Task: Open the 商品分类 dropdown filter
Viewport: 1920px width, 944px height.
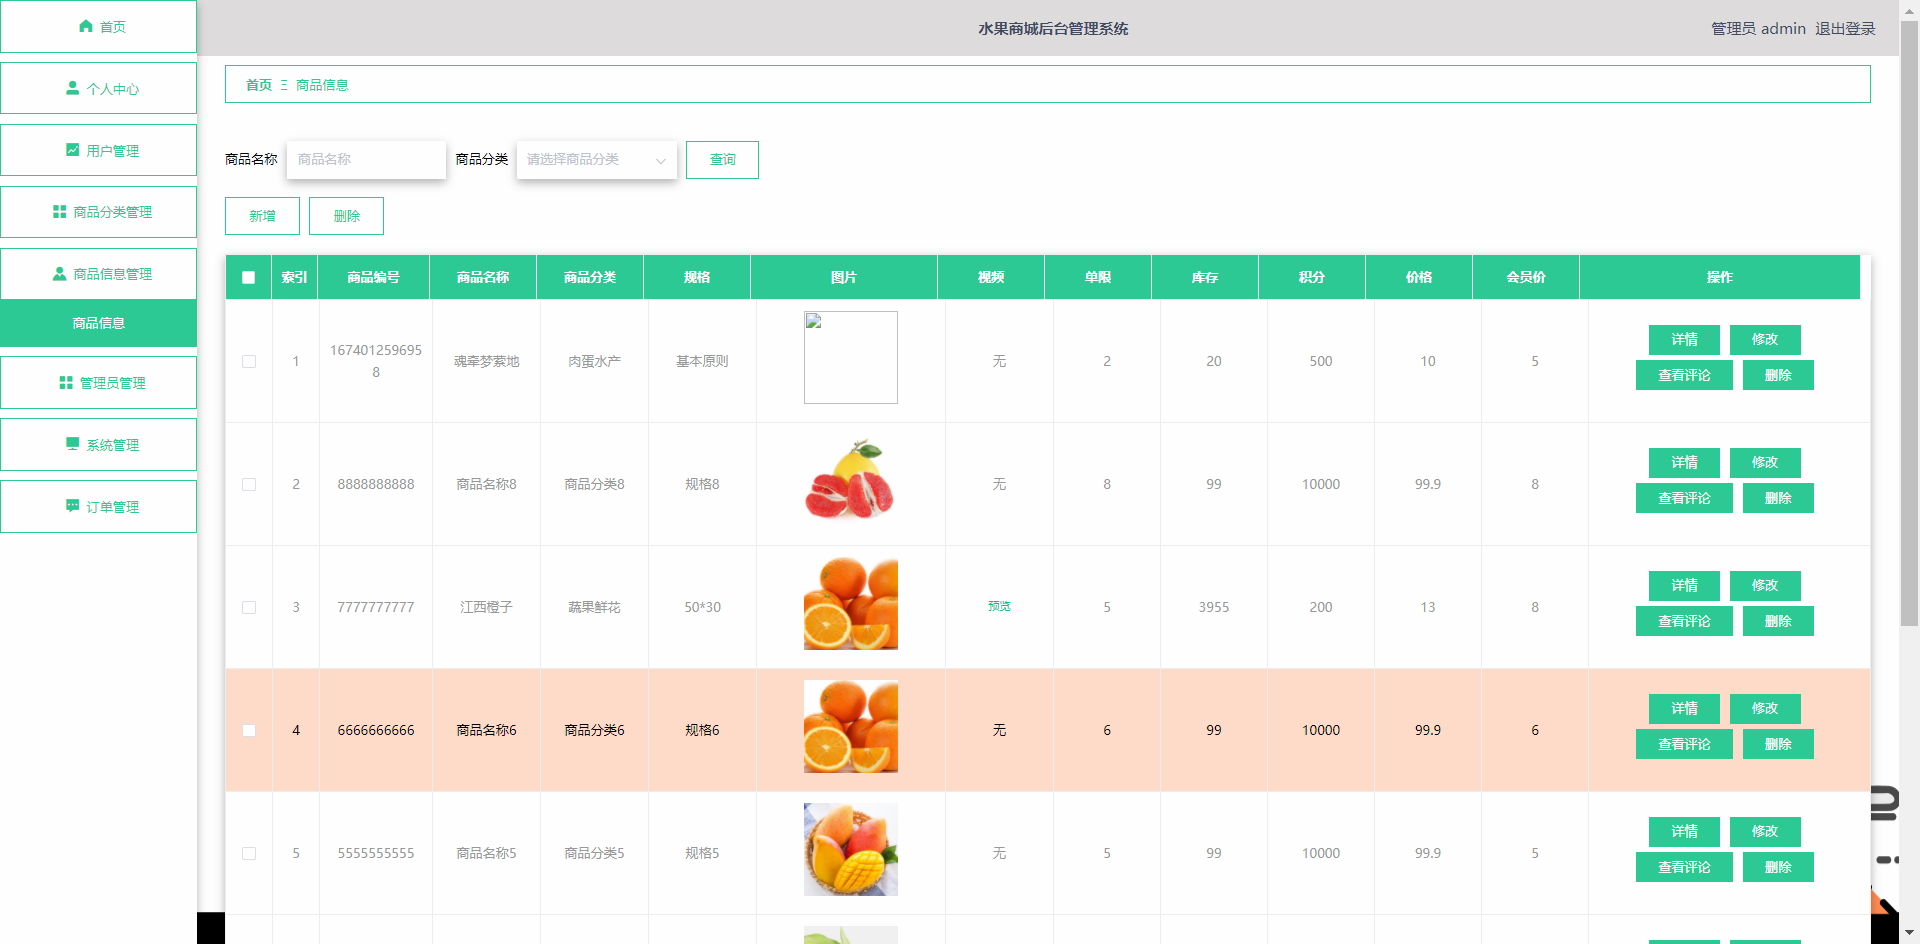Action: tap(596, 160)
